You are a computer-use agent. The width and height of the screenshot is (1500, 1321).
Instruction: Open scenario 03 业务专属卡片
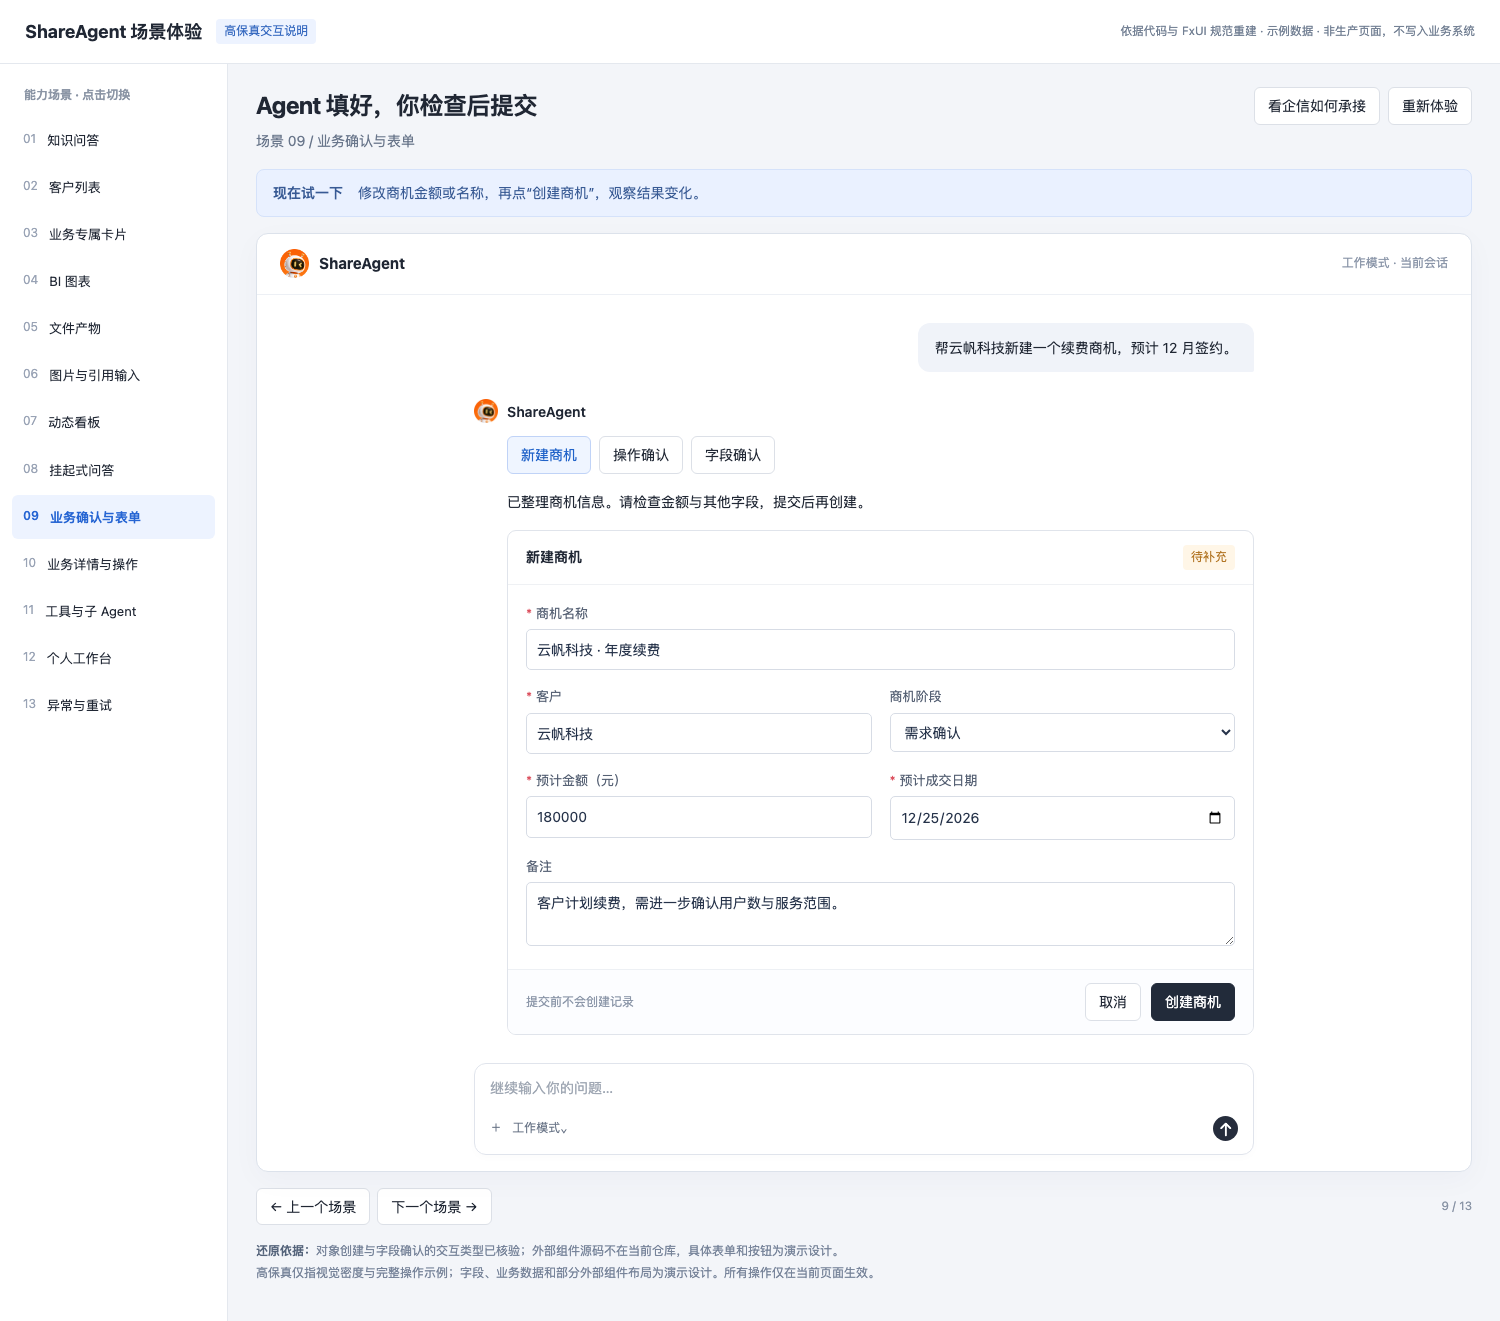click(x=113, y=234)
